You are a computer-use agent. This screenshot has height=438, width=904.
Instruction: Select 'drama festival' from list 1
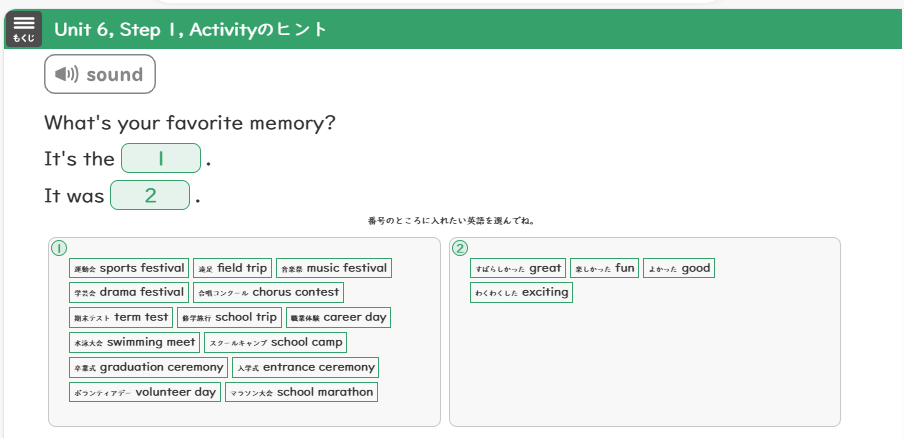coord(129,292)
